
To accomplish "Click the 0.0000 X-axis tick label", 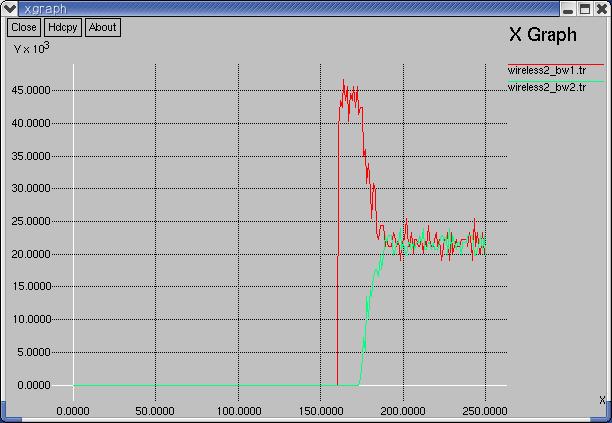I will tap(73, 411).
